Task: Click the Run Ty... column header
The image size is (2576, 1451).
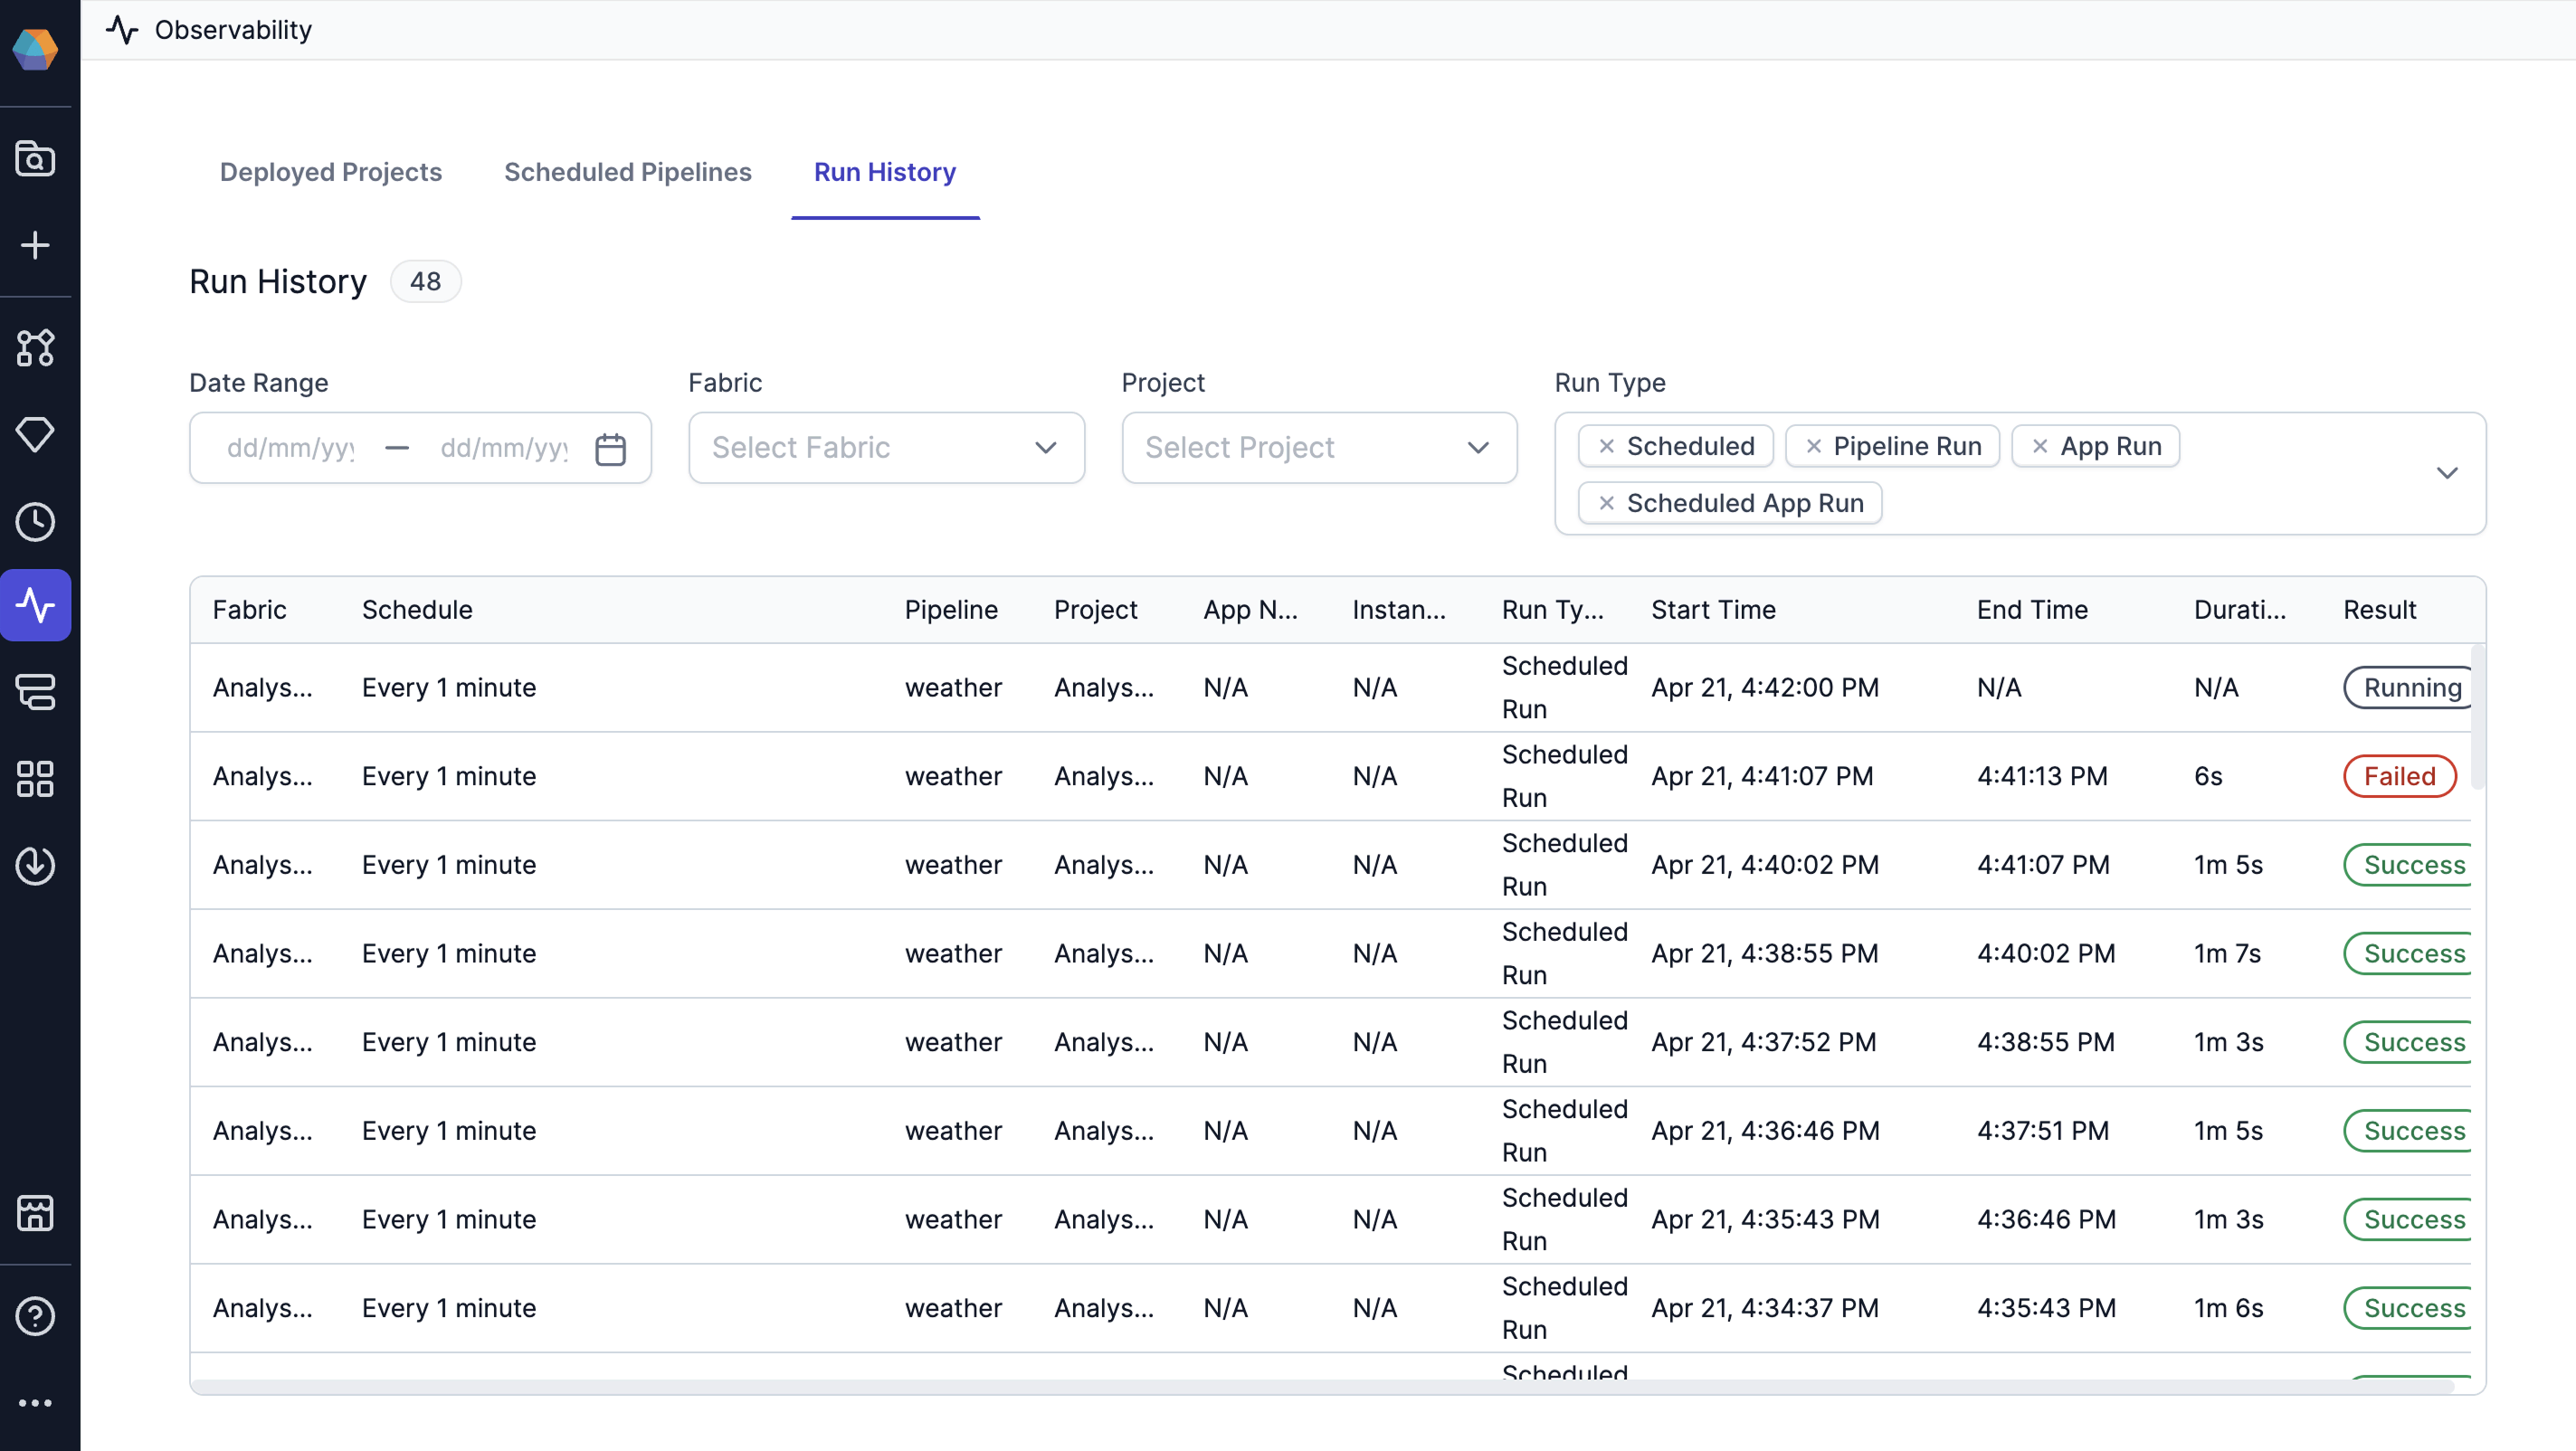Action: [x=1552, y=610]
